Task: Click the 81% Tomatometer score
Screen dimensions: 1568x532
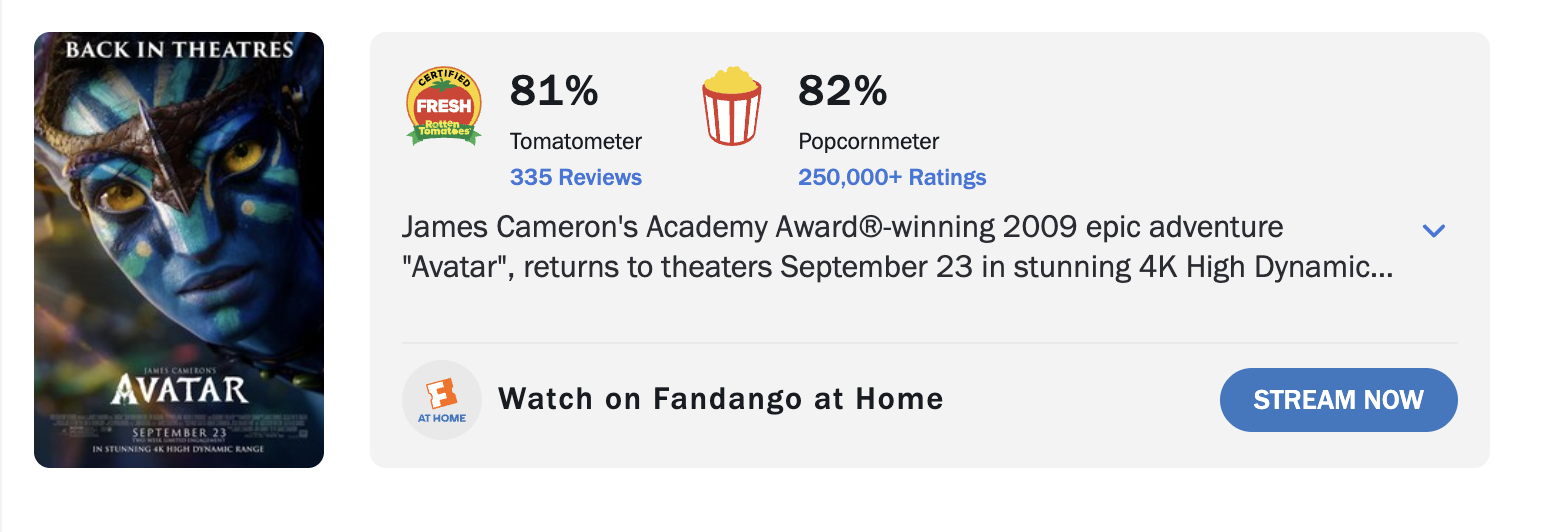Action: coord(554,91)
